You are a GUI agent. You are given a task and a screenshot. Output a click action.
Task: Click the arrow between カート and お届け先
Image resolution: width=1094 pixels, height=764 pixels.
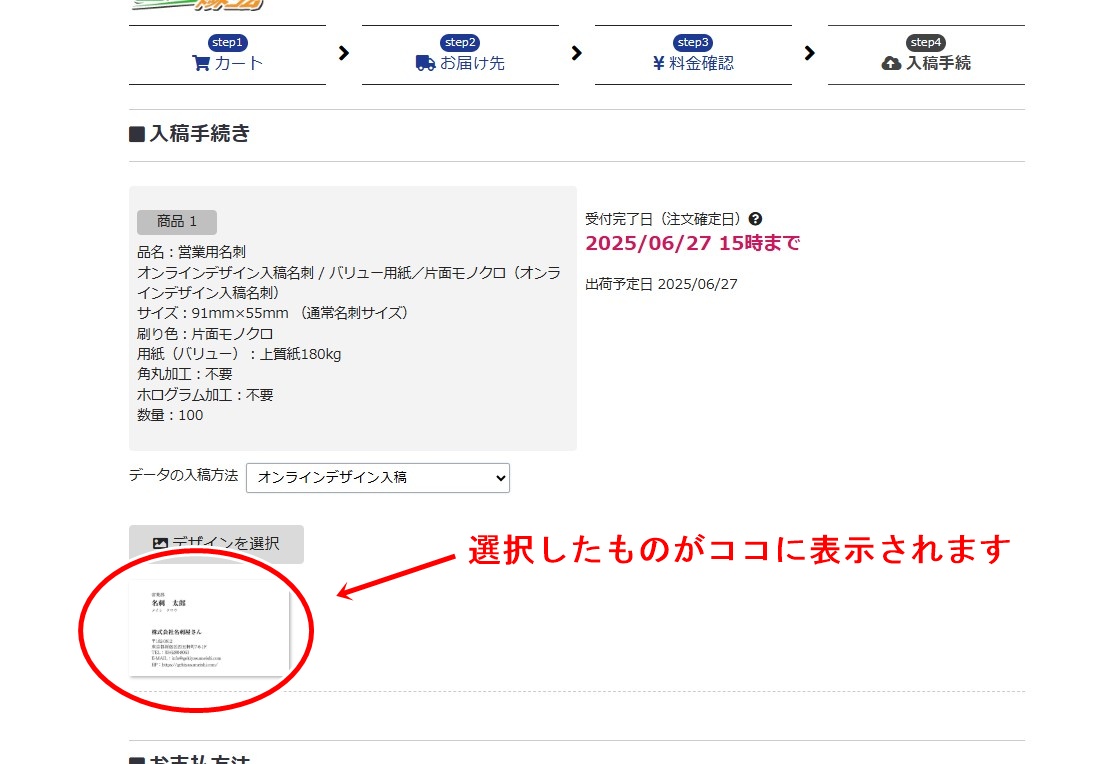(x=344, y=53)
